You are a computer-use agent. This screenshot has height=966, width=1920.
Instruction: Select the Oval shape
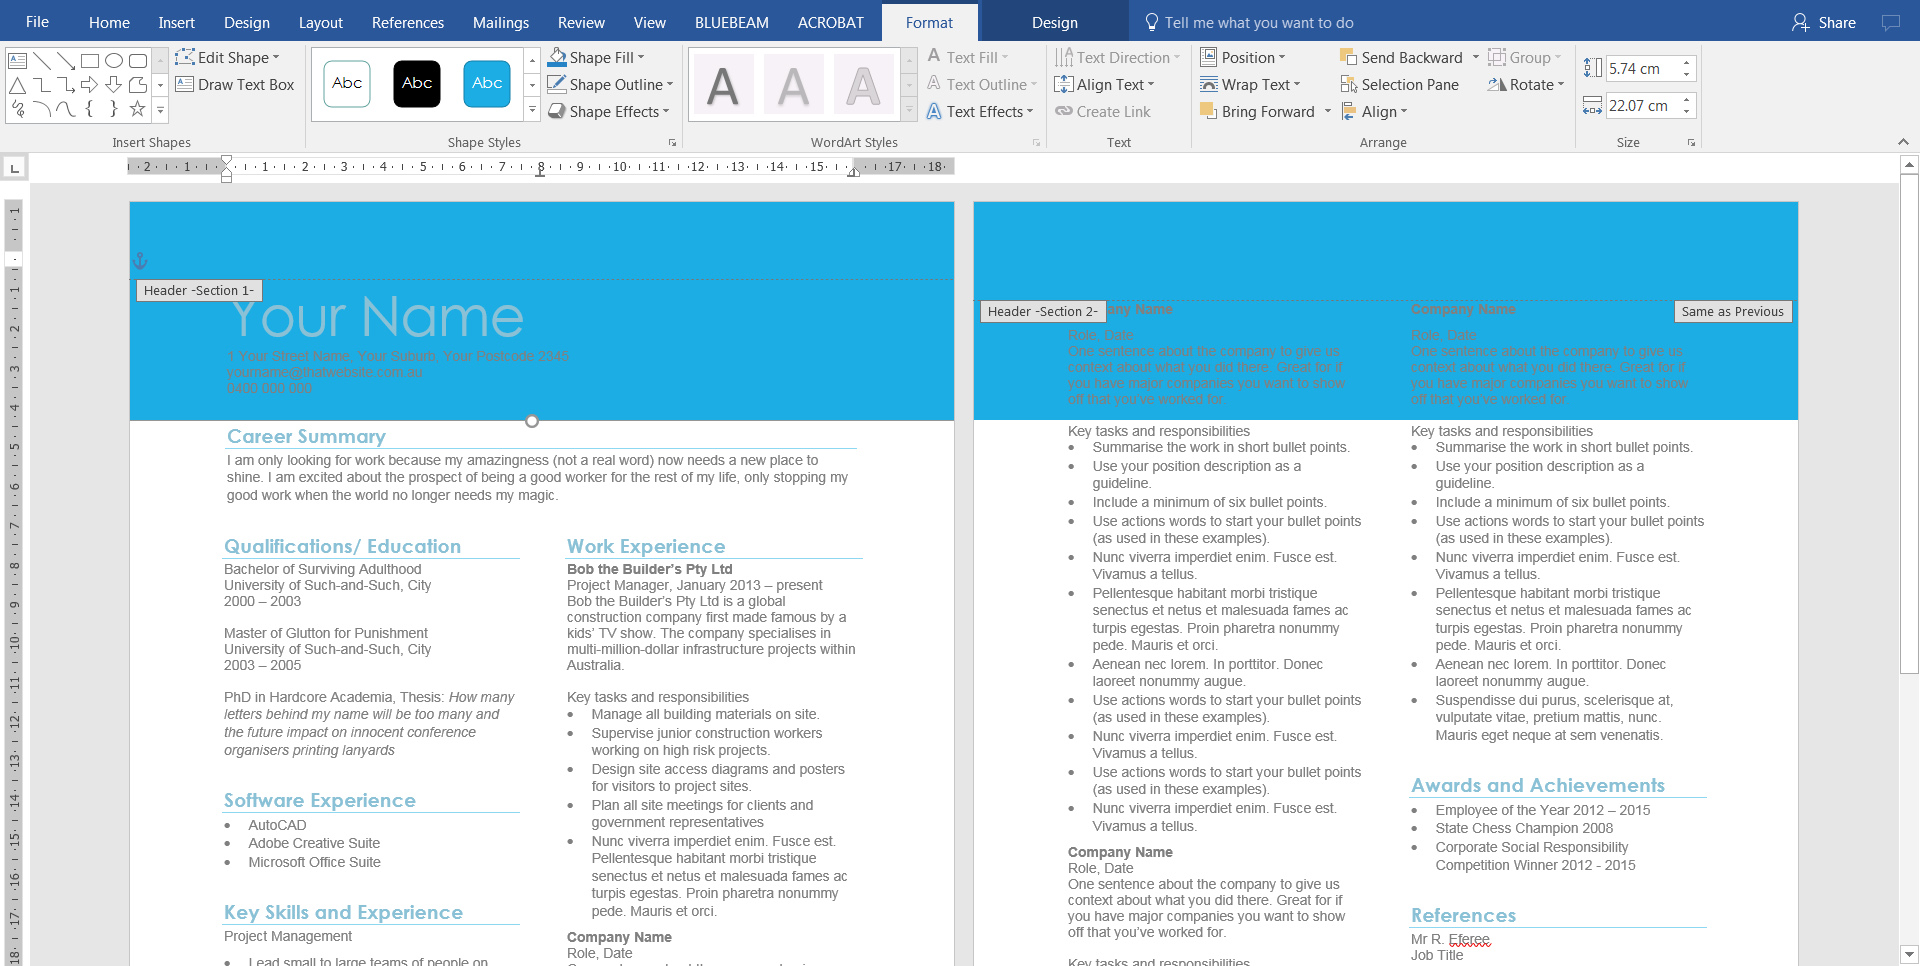tap(114, 61)
